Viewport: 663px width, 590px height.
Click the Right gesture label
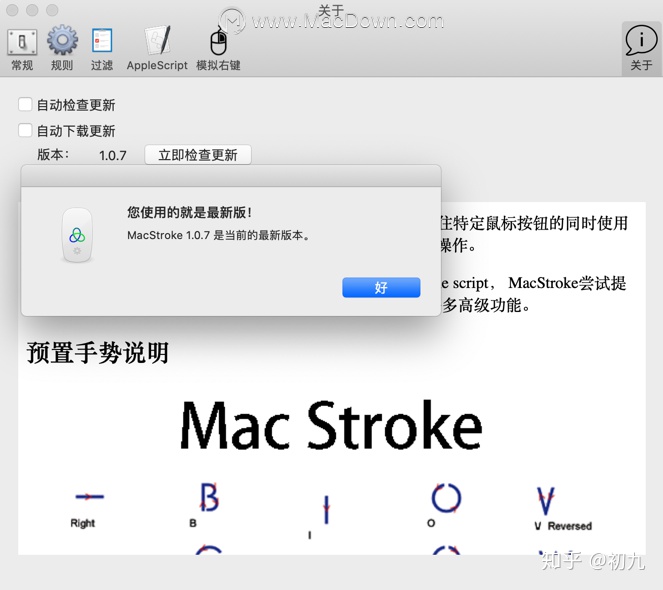coord(82,524)
